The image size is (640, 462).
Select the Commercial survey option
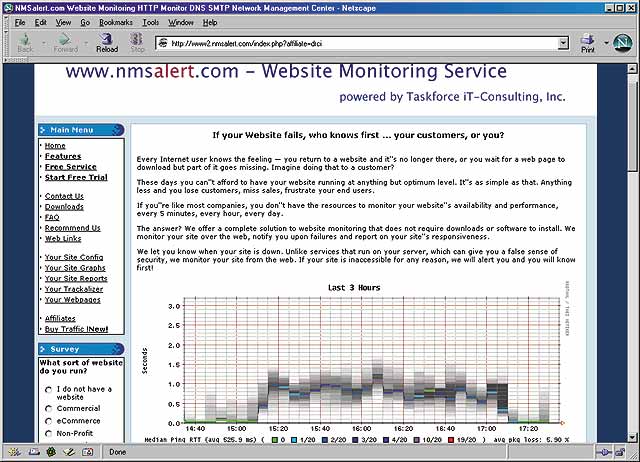pos(49,409)
